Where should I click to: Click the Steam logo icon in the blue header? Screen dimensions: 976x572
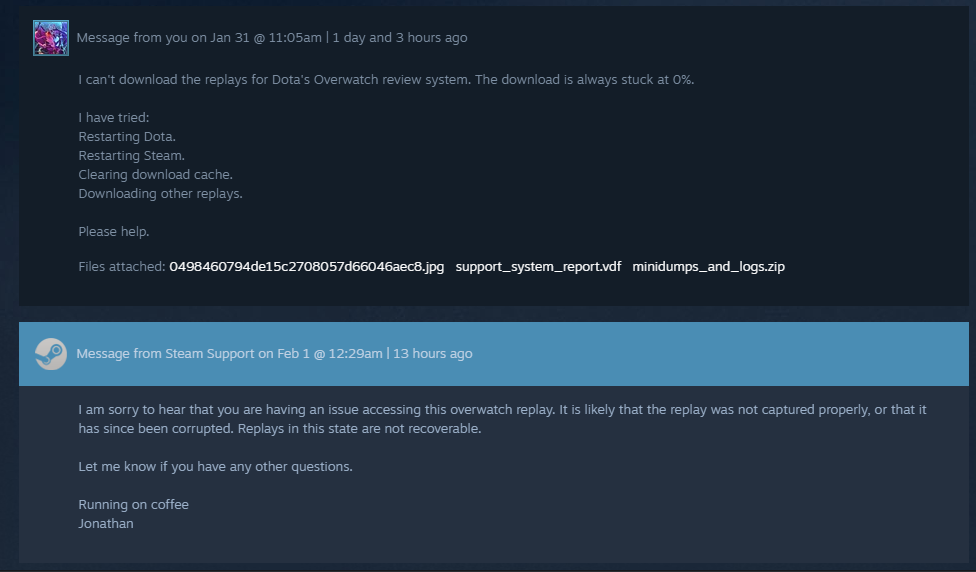point(51,354)
